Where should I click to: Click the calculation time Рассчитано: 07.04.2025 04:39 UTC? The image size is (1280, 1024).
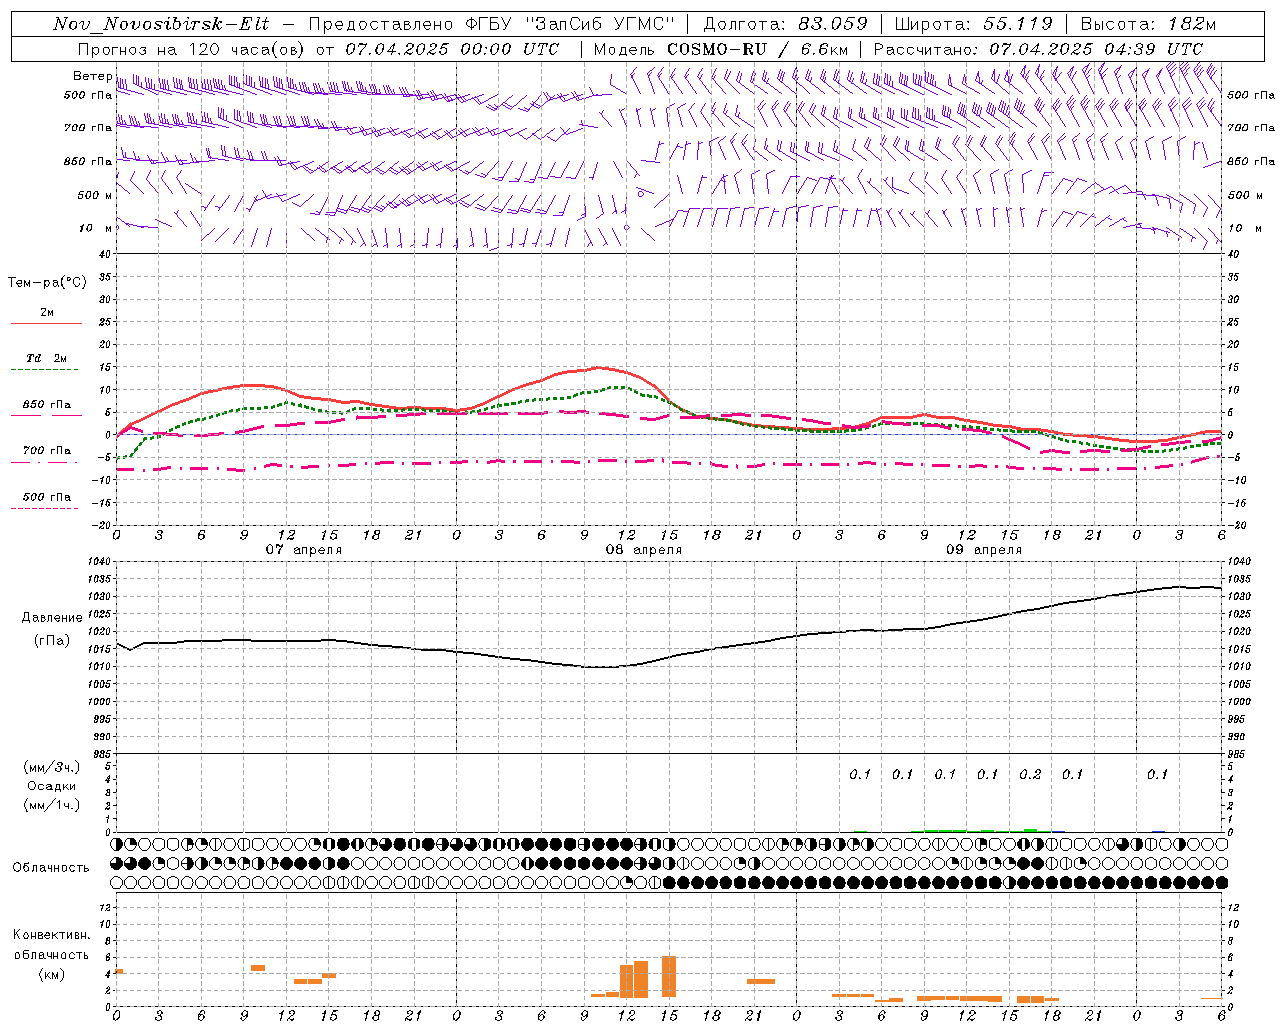1038,48
